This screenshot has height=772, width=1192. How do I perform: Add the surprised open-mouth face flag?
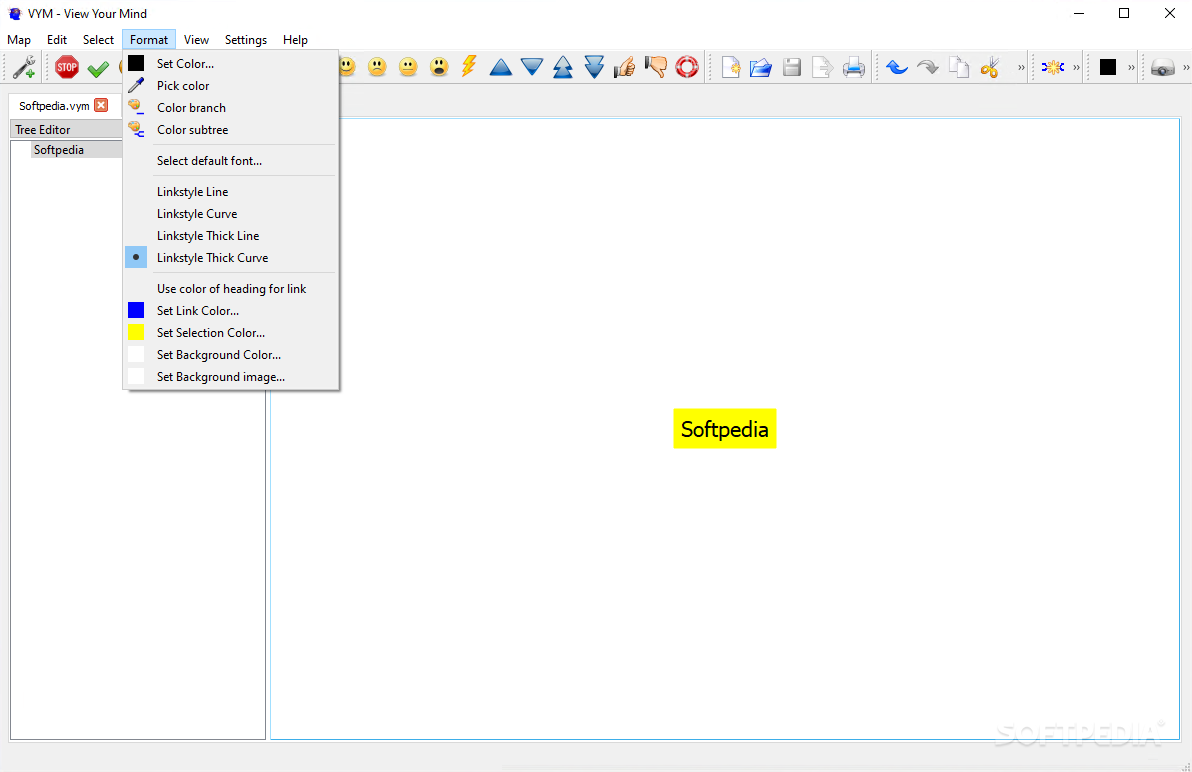tap(439, 68)
